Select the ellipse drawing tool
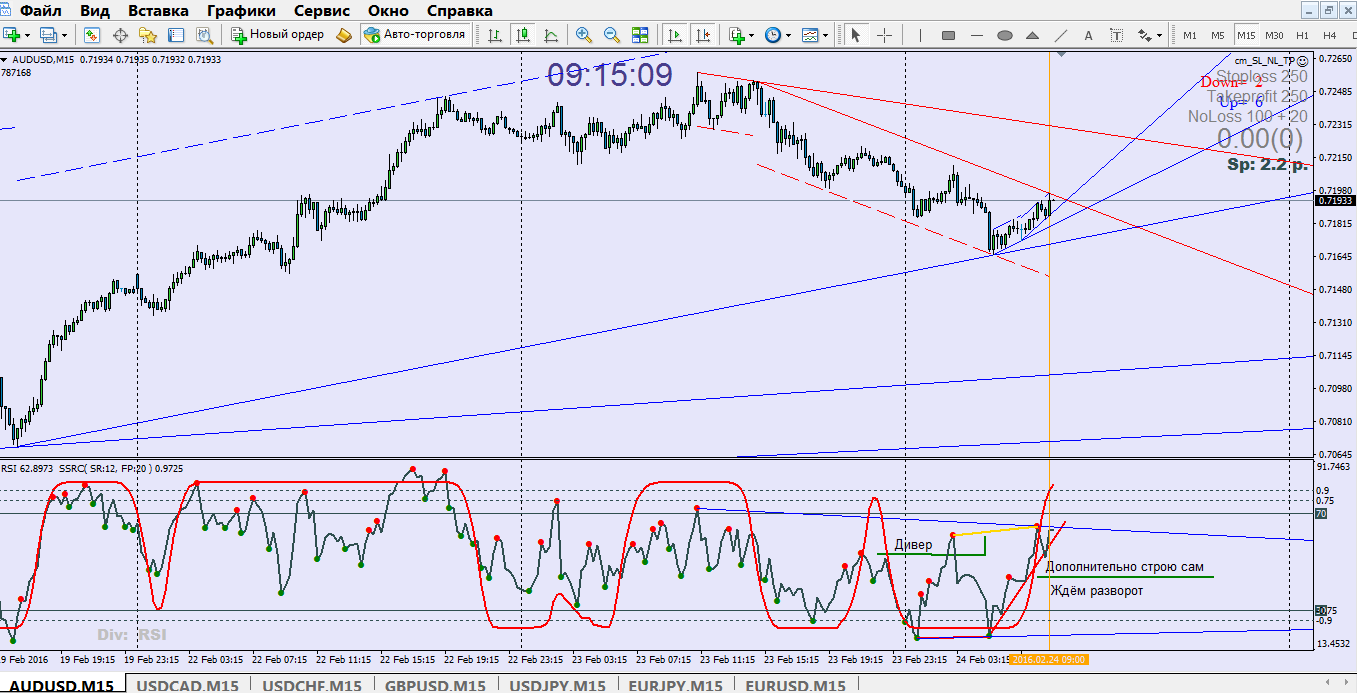 click(1005, 35)
